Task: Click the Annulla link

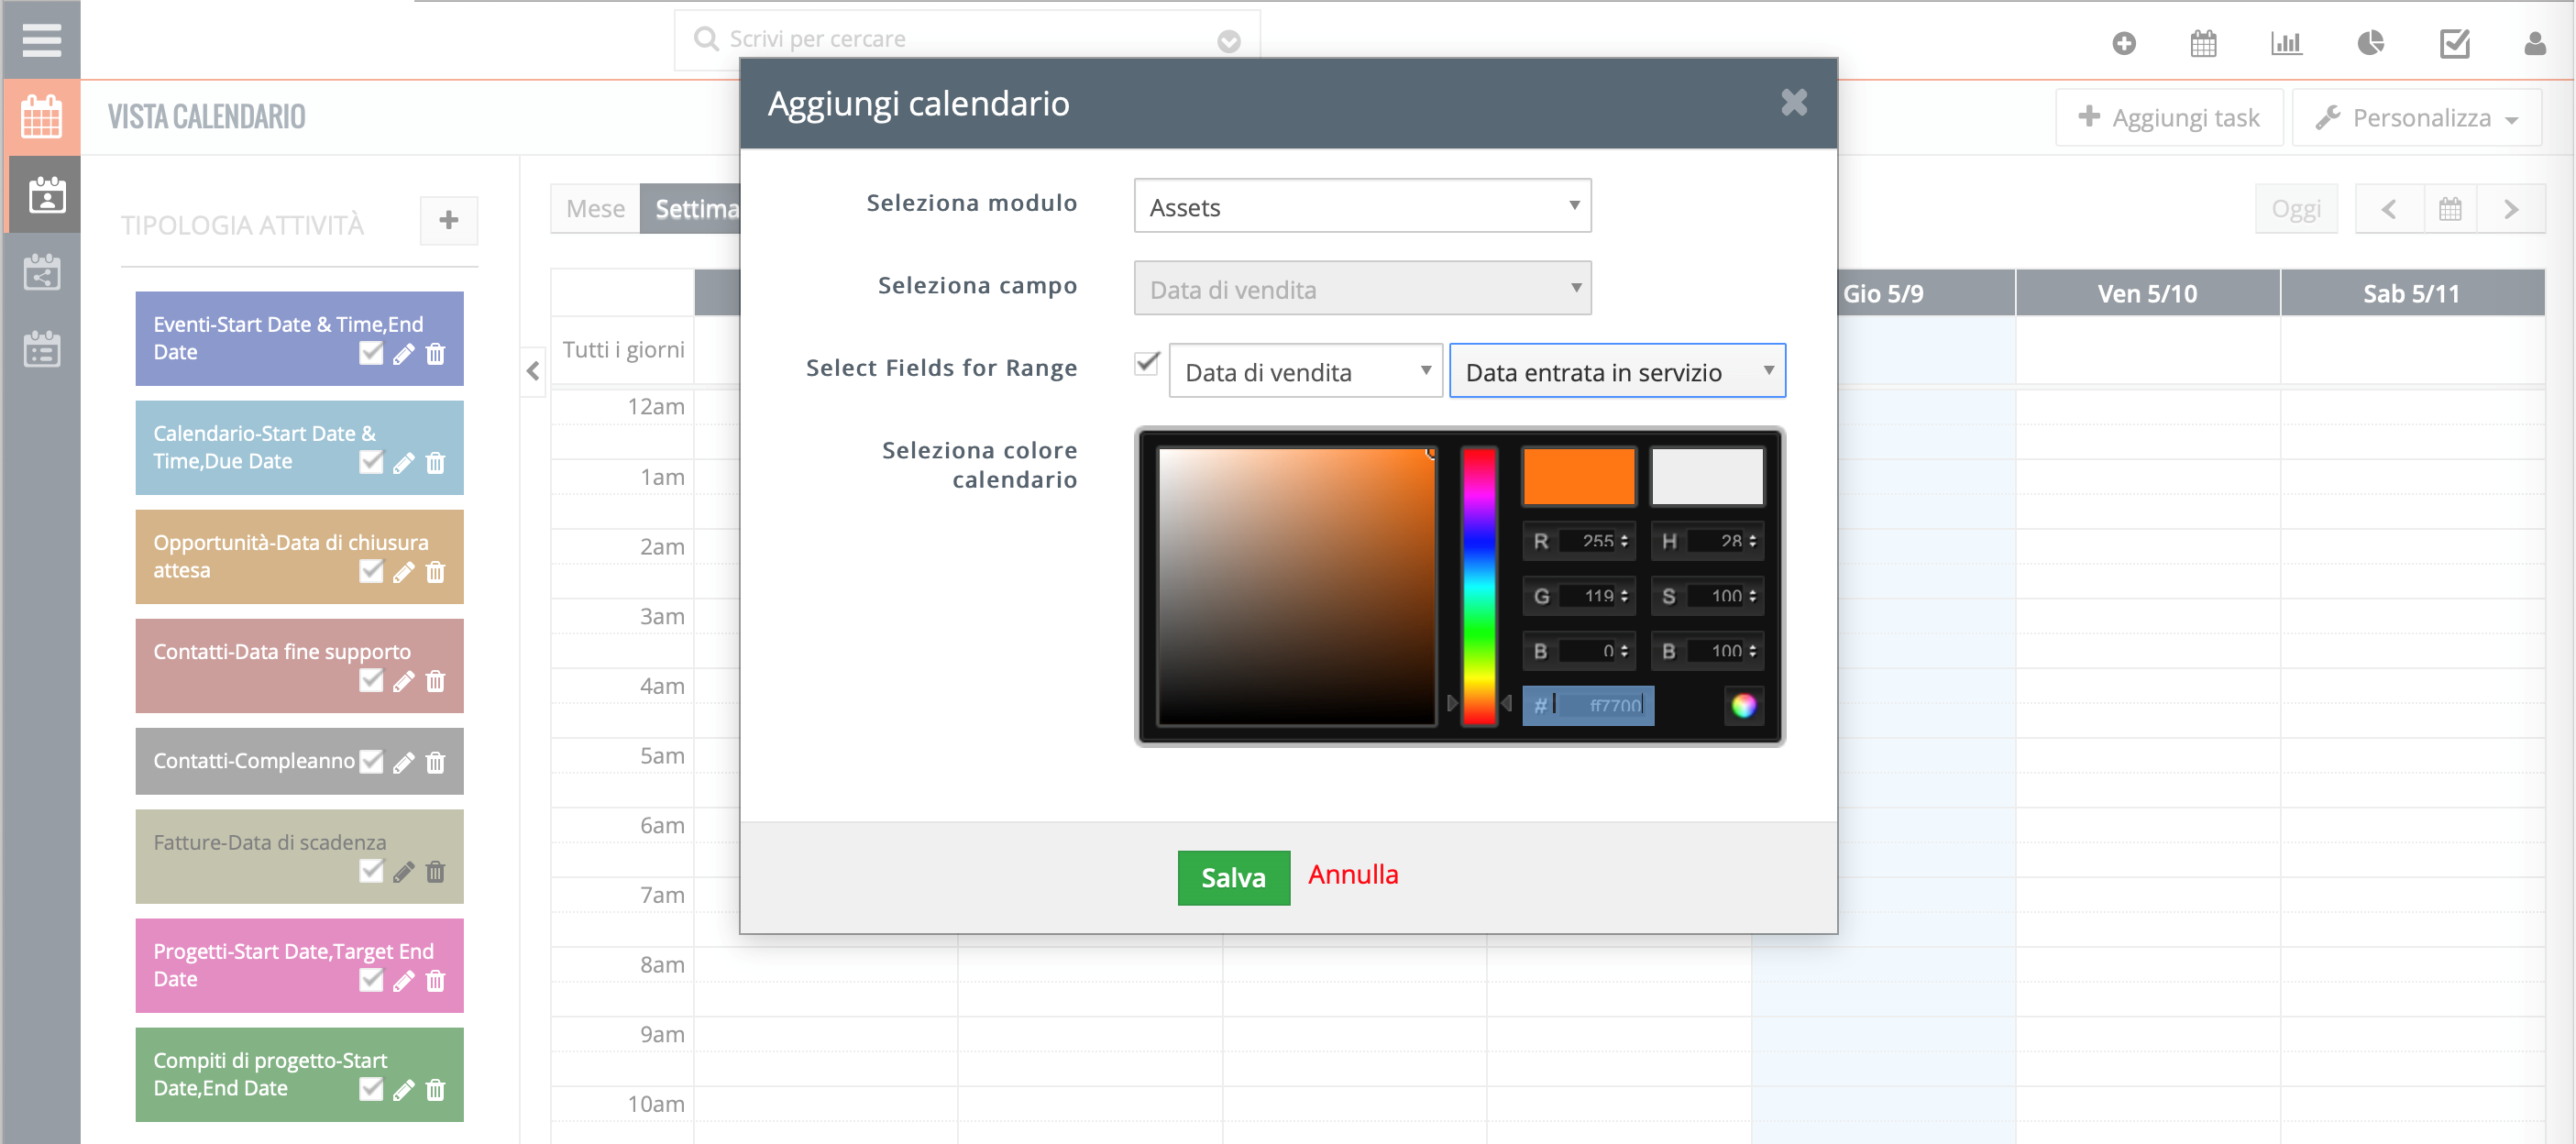Action: pos(1353,874)
